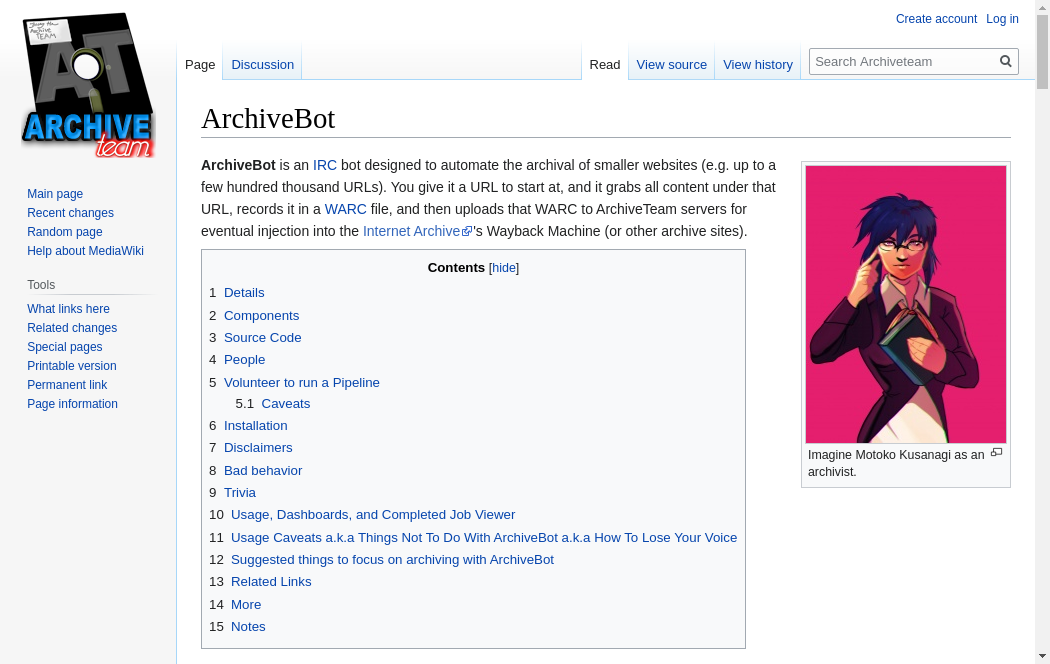Open the Internet Archive external link

(x=412, y=231)
